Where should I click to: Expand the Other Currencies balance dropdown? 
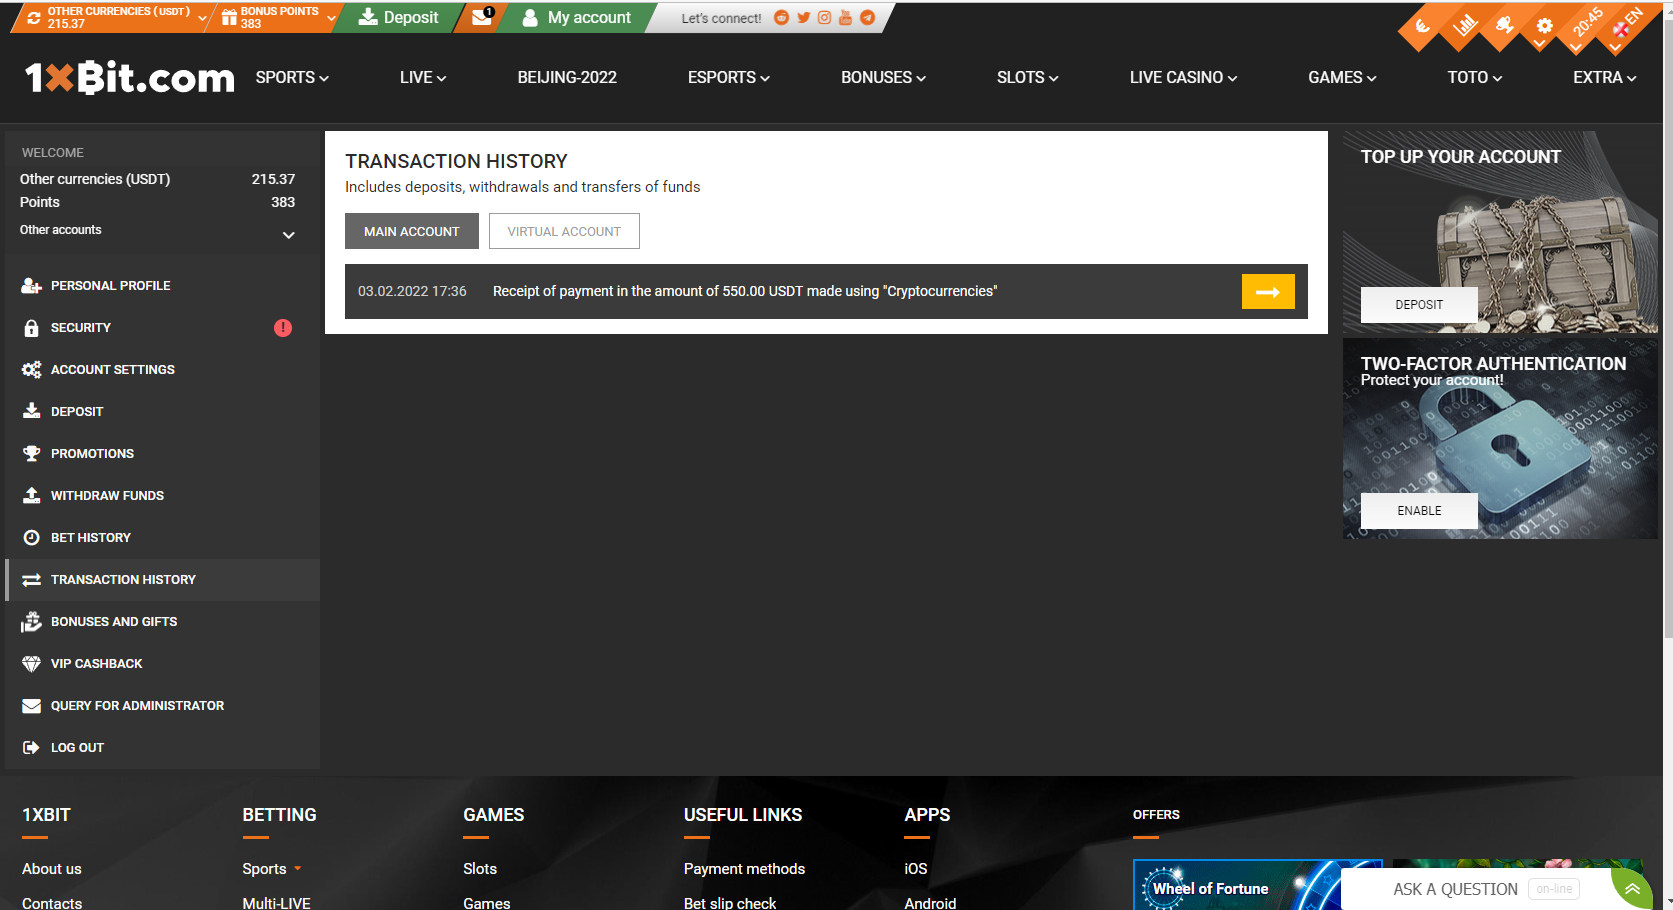202,18
